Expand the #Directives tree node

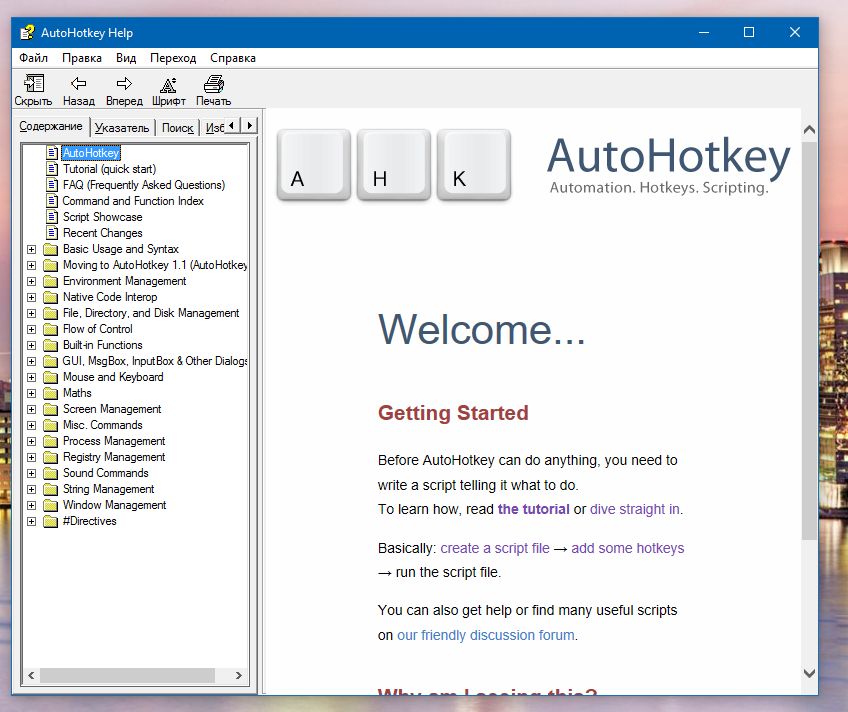32,521
